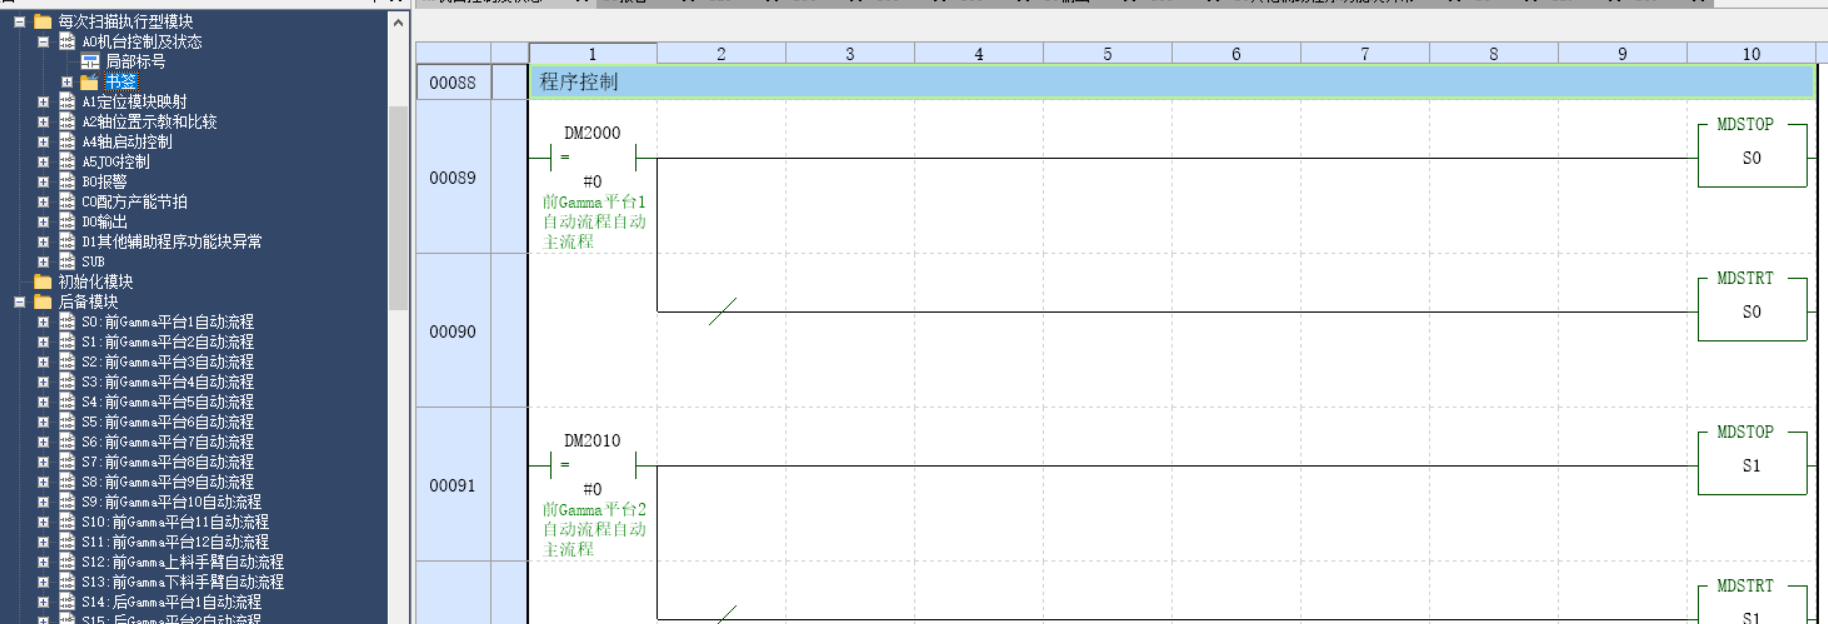Click the 初始化模块 folder icon
The height and width of the screenshot is (624, 1828).
[x=43, y=282]
